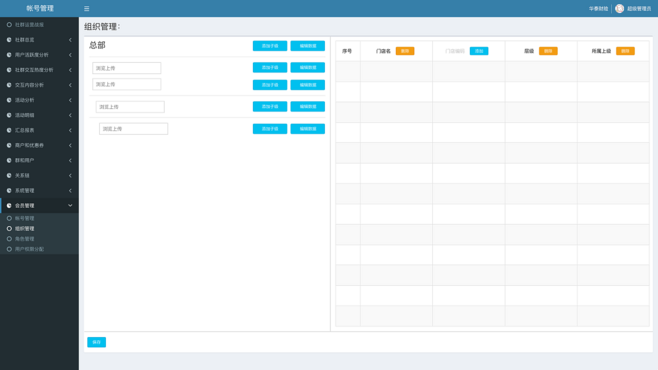Click the icon next to 系统管理
This screenshot has height=370, width=658.
pyautogui.click(x=9, y=191)
